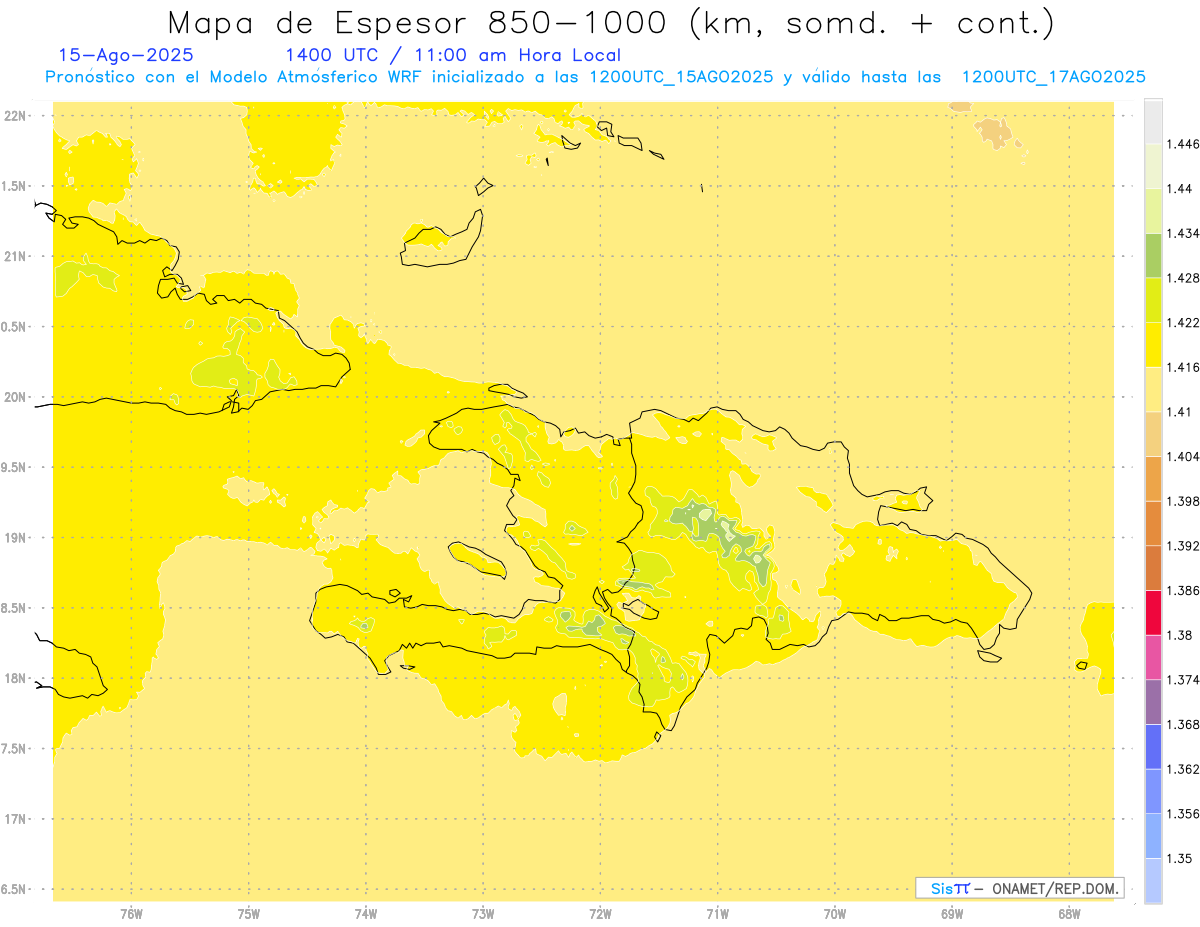
Task: Click the legend value 1.368
Action: pos(1183,724)
